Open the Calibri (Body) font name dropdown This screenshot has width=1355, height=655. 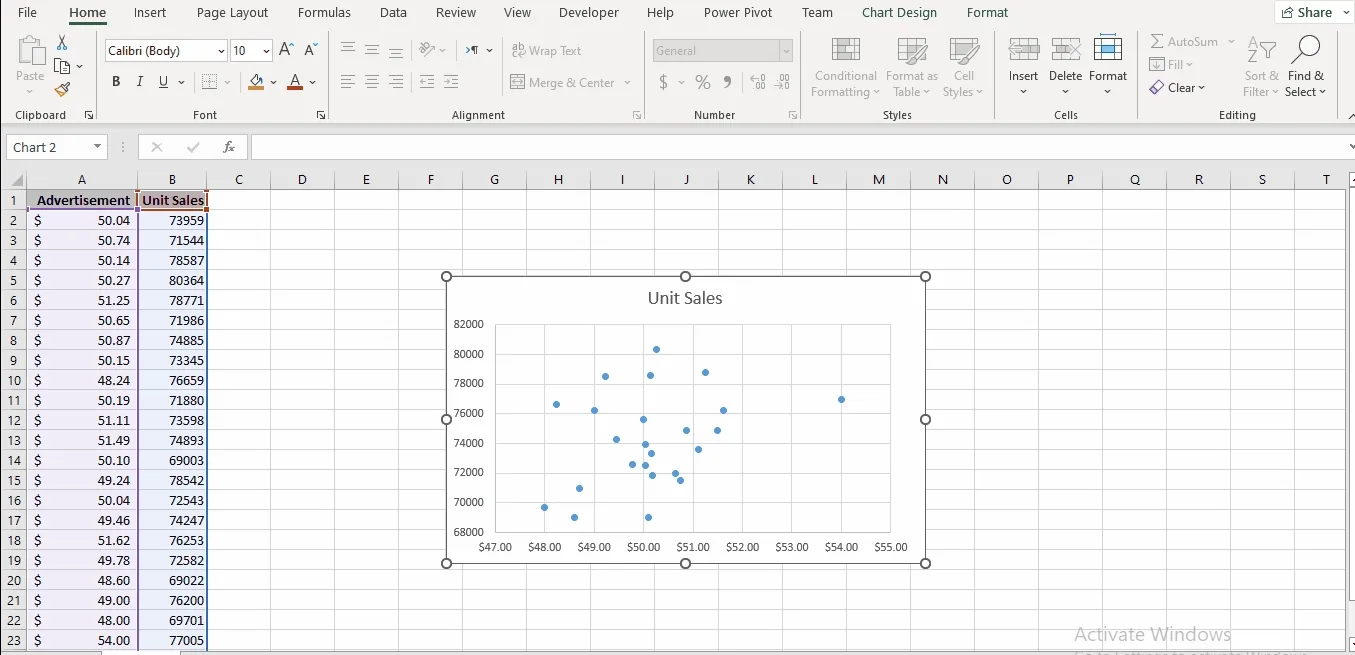221,51
